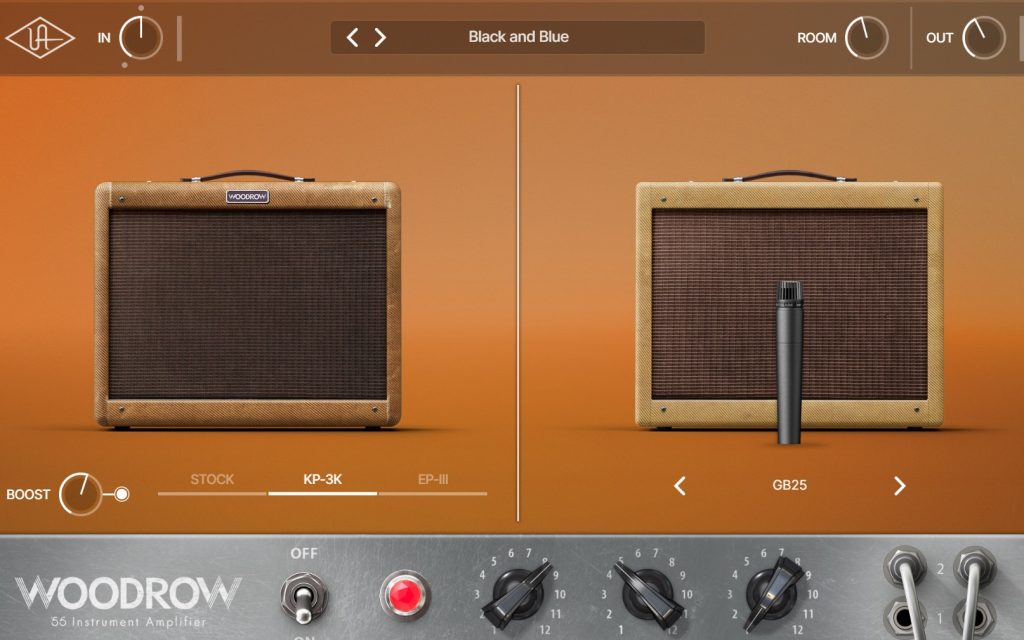The height and width of the screenshot is (640, 1024).
Task: Click the OUT level knob
Action: pyautogui.click(x=983, y=38)
